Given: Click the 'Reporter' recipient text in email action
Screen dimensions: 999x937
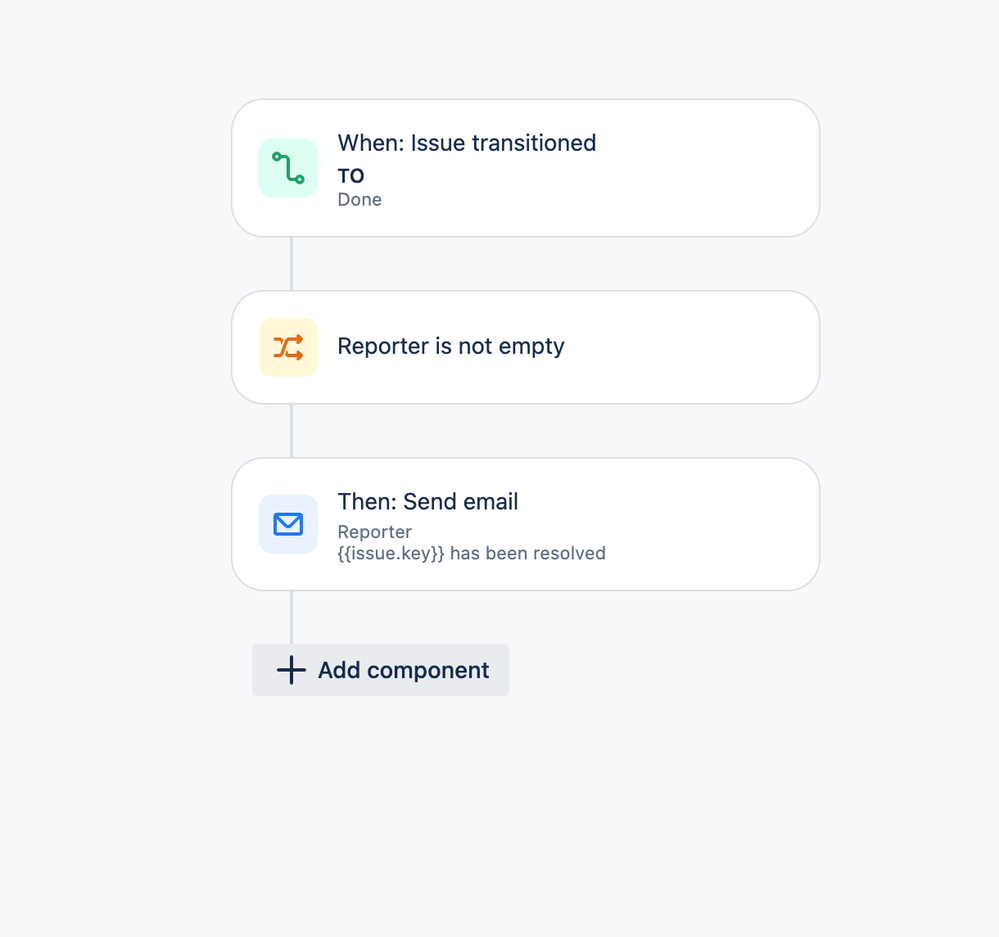Looking at the screenshot, I should 375,532.
